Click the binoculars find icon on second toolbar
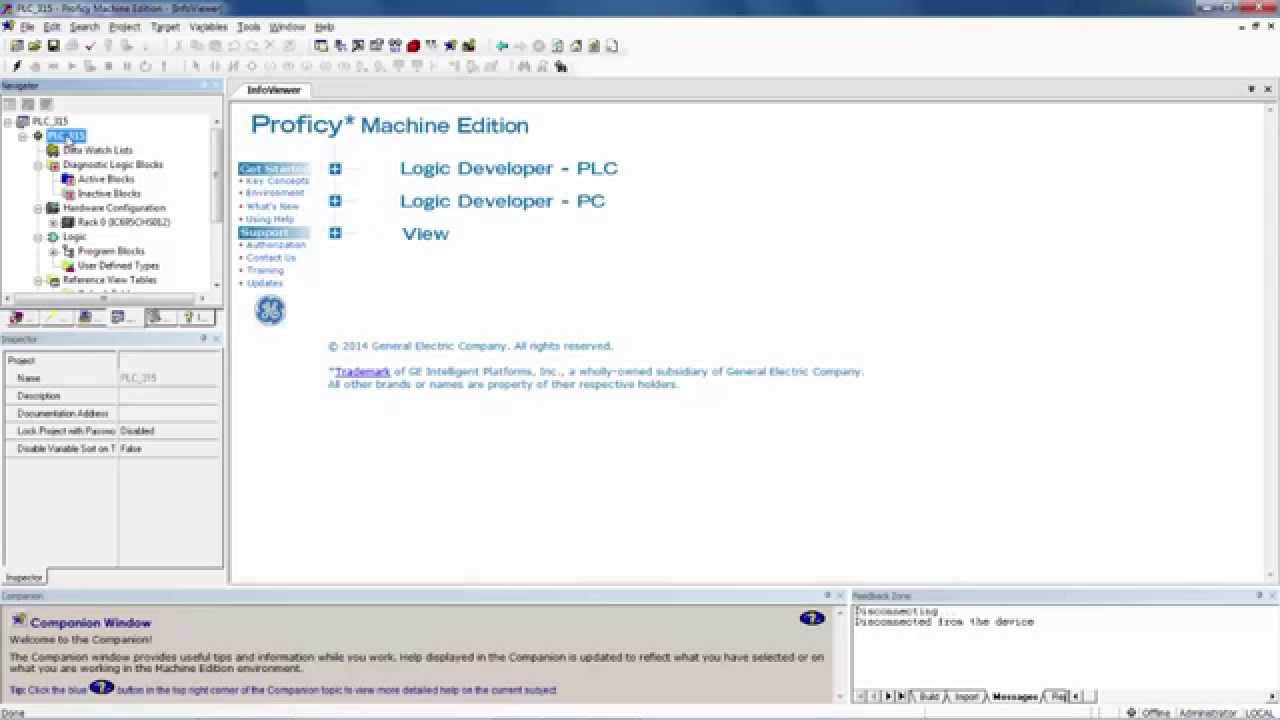 click(523, 67)
